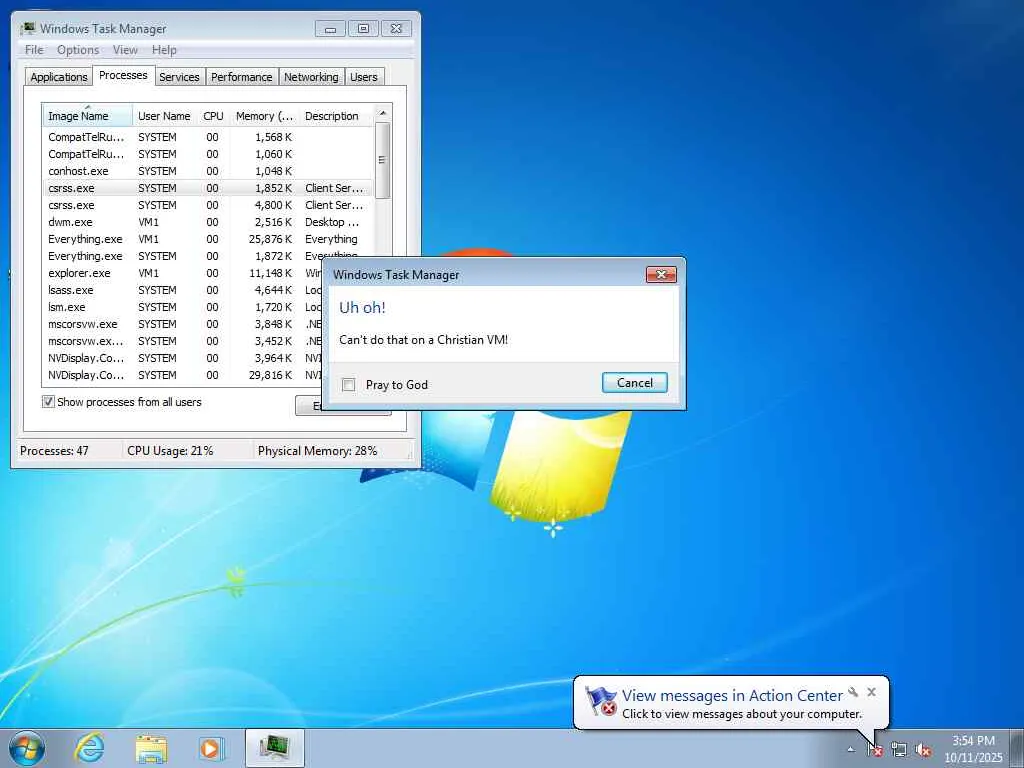
Task: Open Windows Media Player taskbar icon
Action: point(211,748)
